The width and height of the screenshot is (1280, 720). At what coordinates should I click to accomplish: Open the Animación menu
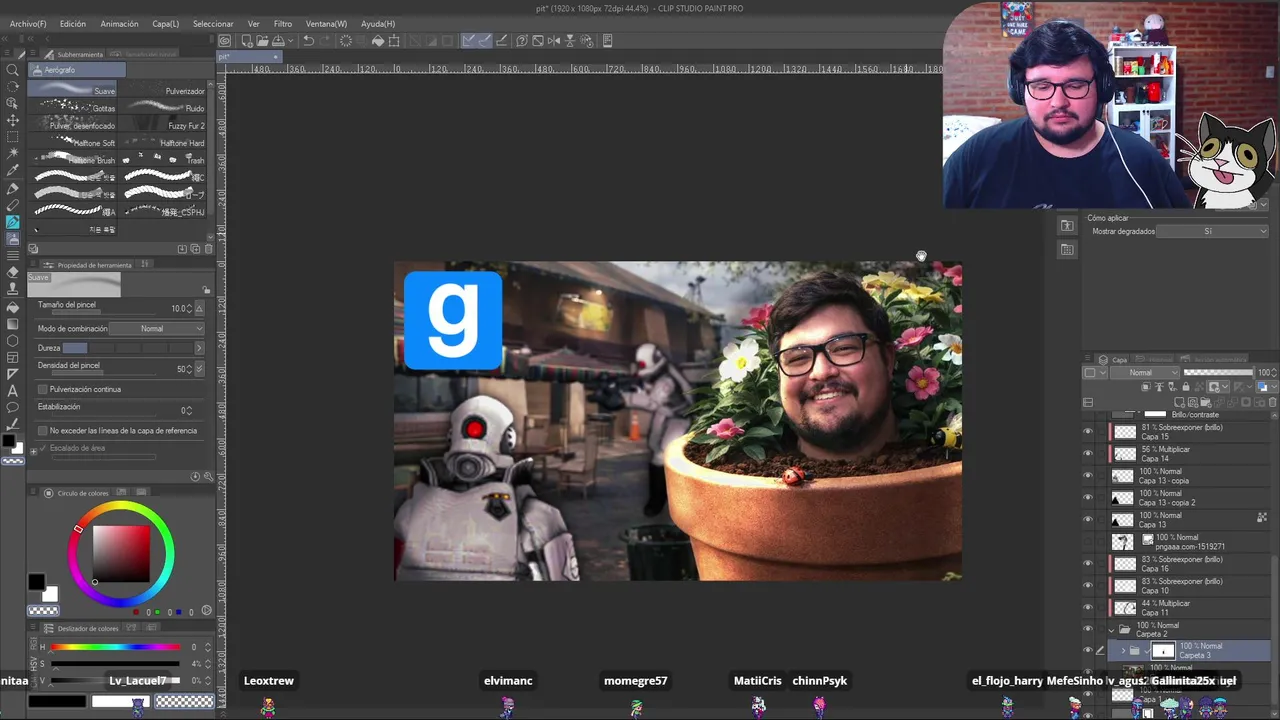tap(120, 24)
